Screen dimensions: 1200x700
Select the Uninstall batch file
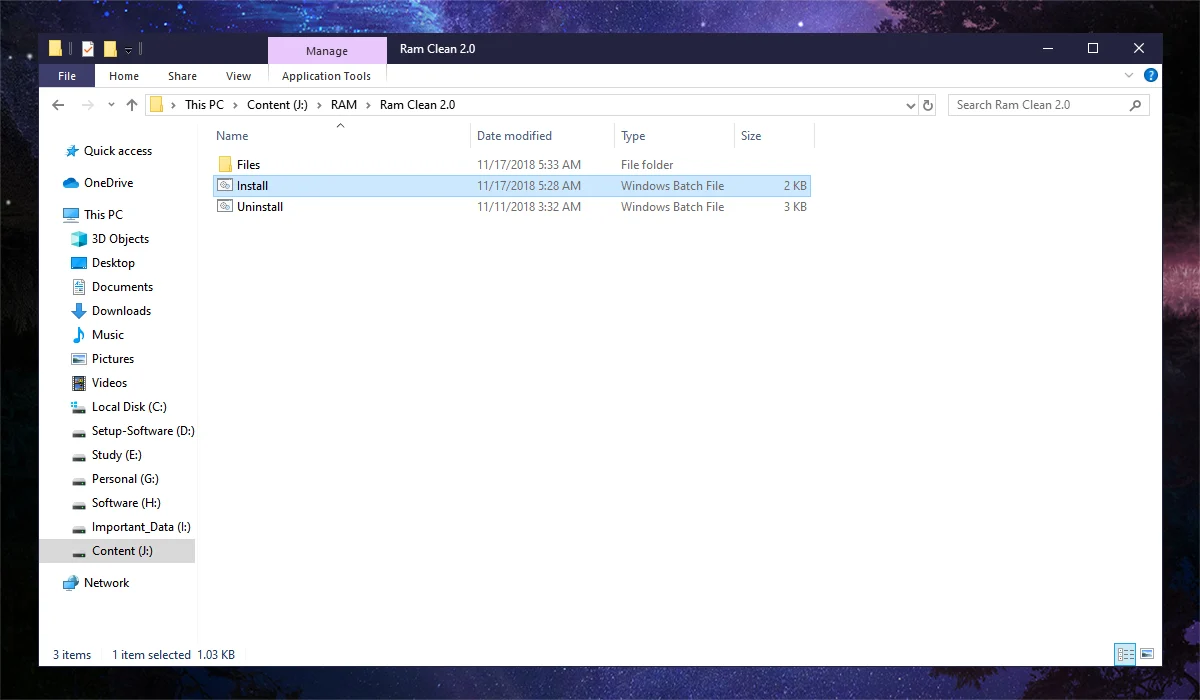coord(260,207)
